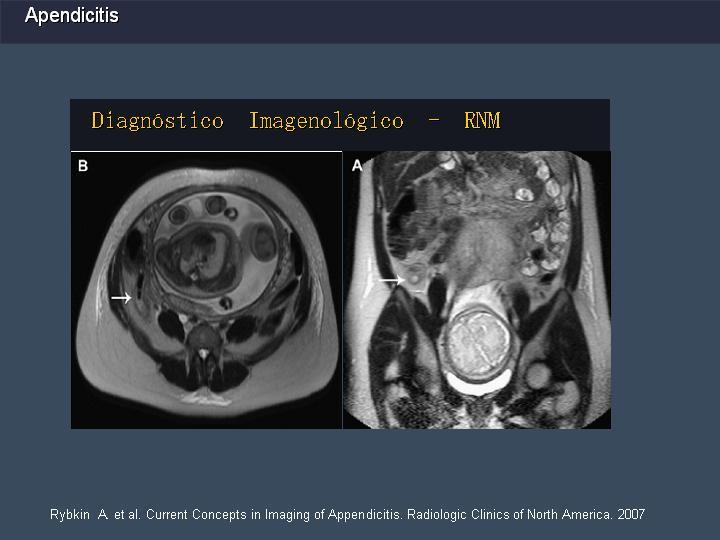This screenshot has width=720, height=540.
Task: Click the spinal canal in axial image
Action: click(204, 354)
